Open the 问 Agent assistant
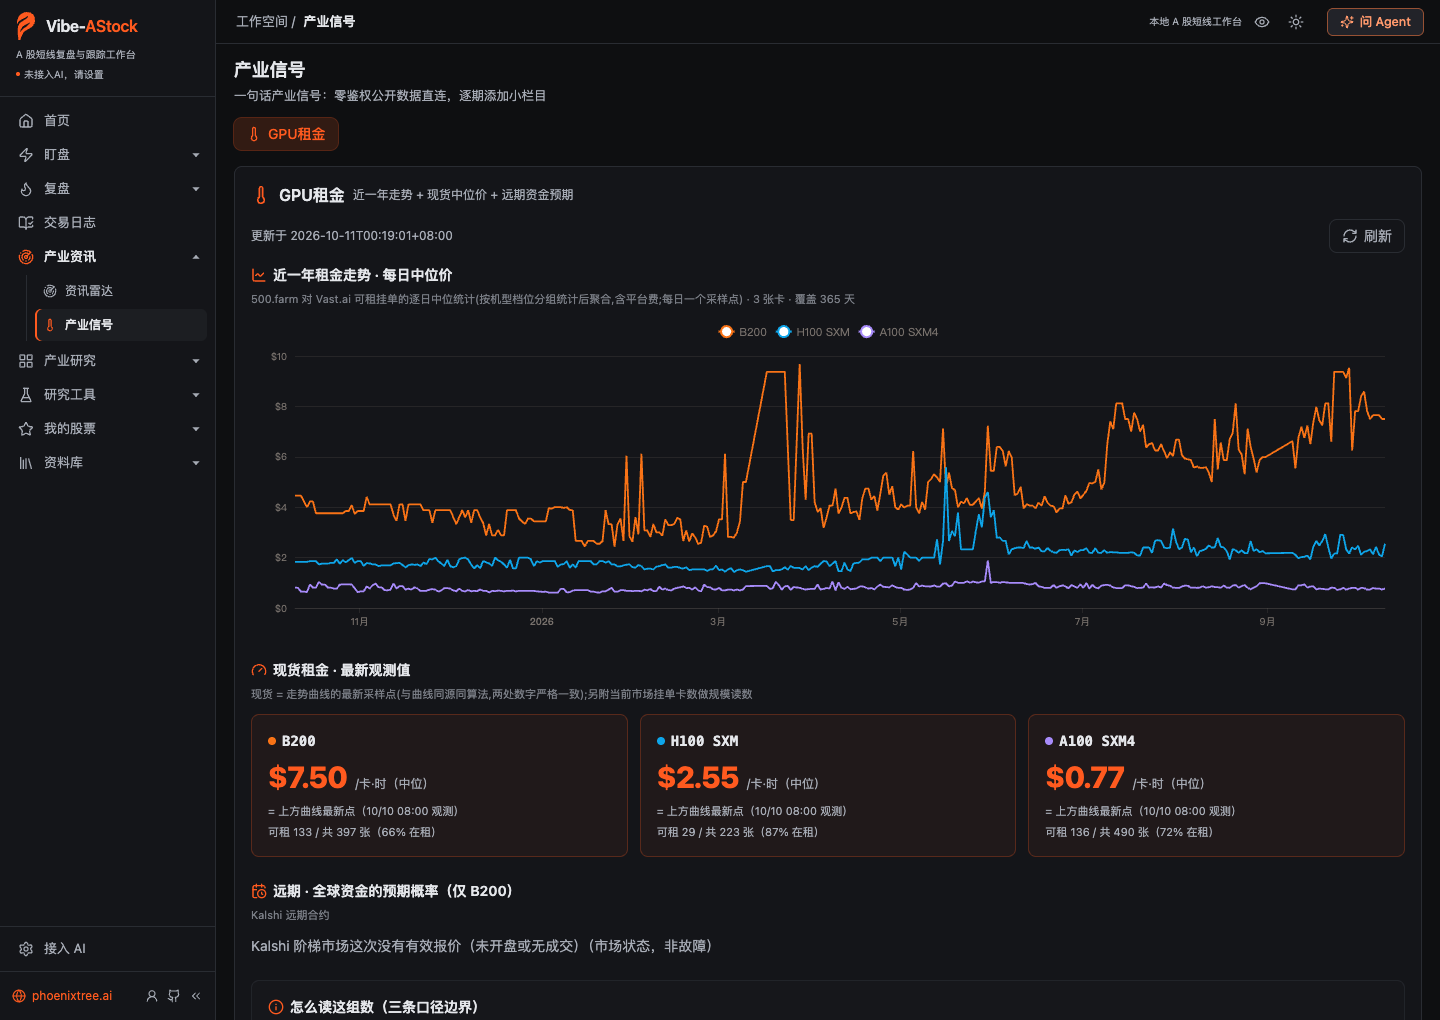The image size is (1440, 1020). click(1375, 22)
